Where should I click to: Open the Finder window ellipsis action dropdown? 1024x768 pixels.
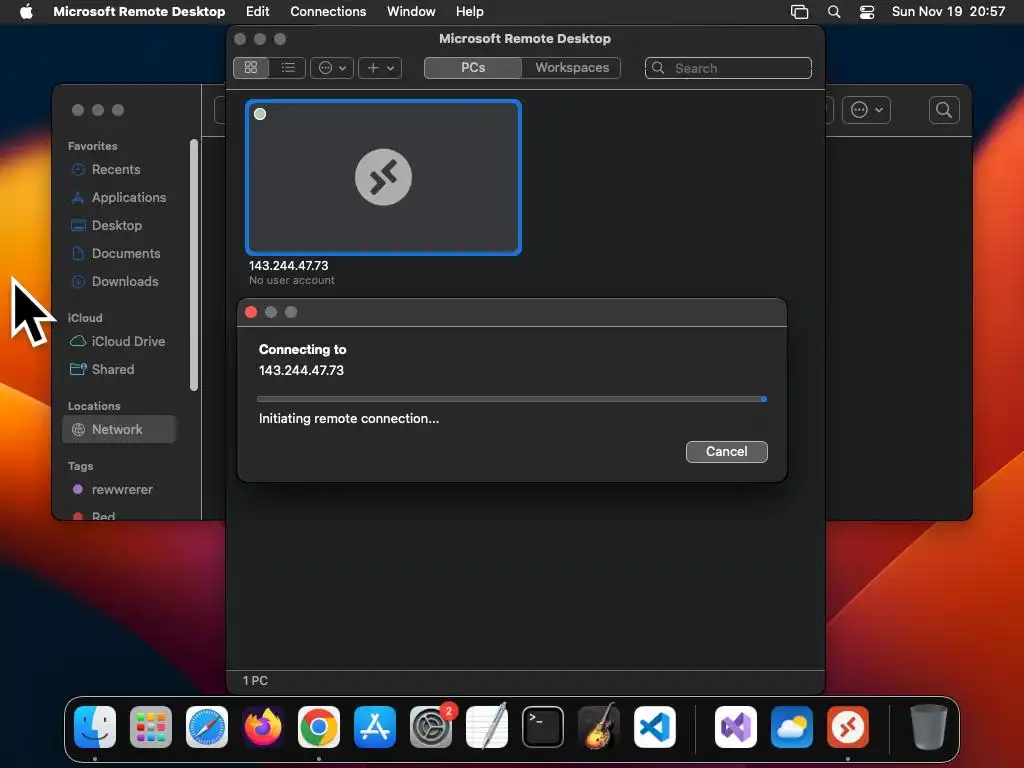coord(867,110)
